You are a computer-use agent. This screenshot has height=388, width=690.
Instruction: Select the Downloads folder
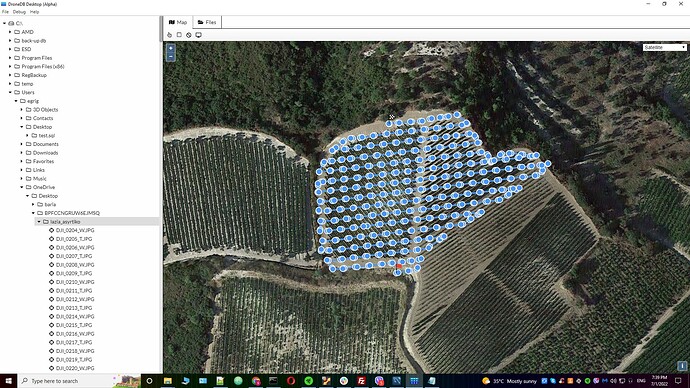[x=45, y=153]
